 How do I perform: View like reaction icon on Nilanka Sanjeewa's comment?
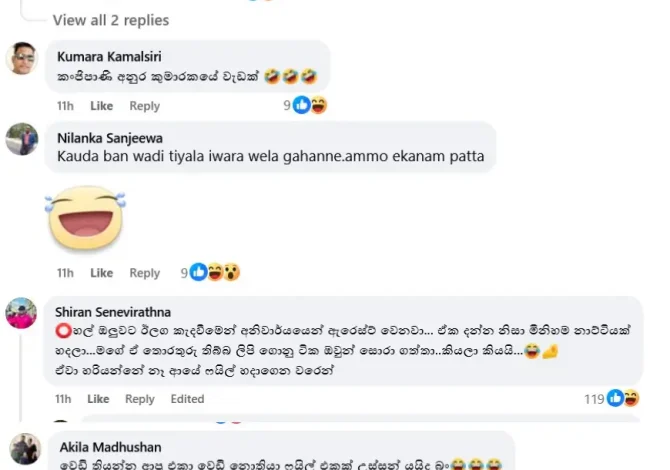tap(198, 272)
